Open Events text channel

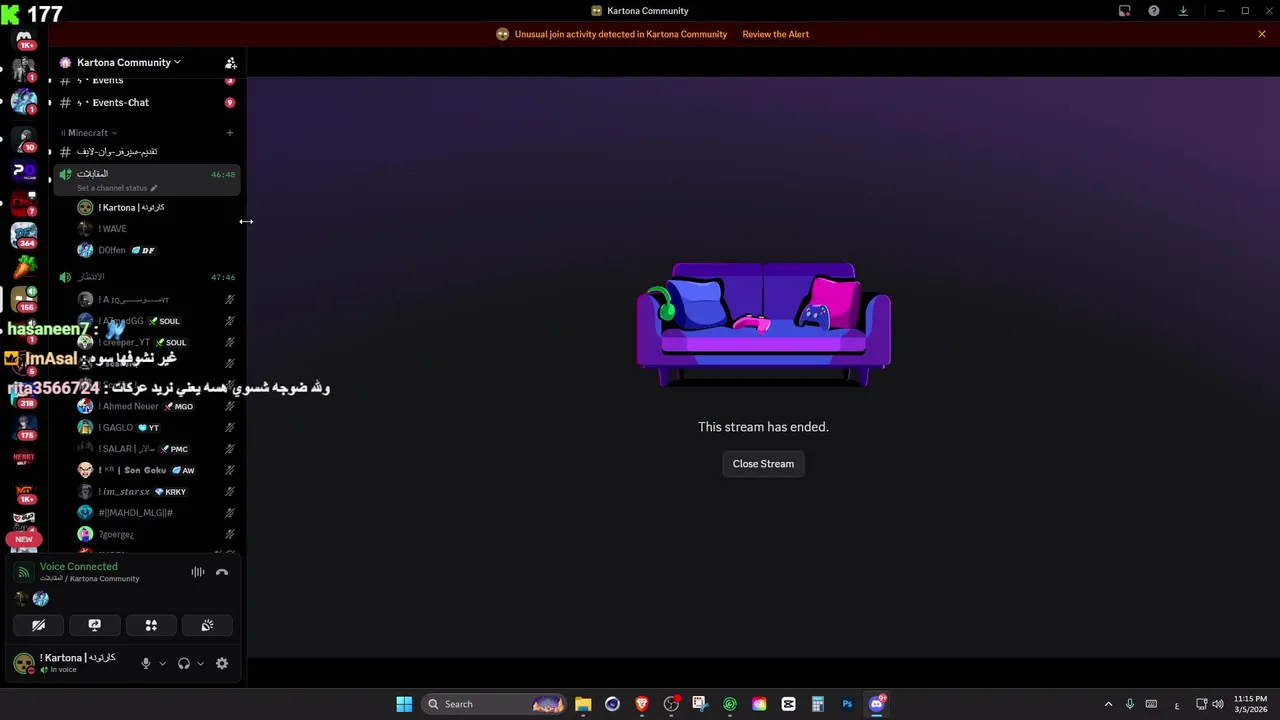145,81
